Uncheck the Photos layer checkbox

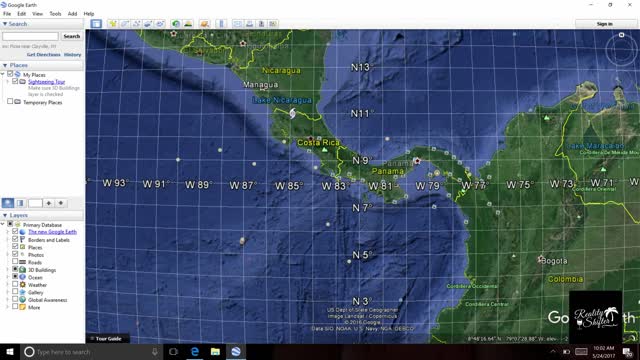pos(15,254)
